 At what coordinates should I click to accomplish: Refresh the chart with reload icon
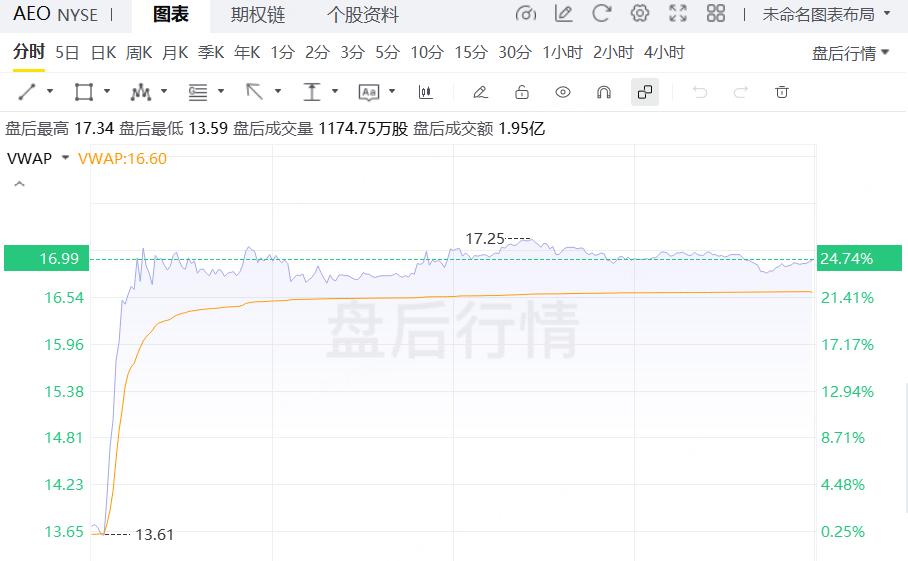pyautogui.click(x=602, y=13)
